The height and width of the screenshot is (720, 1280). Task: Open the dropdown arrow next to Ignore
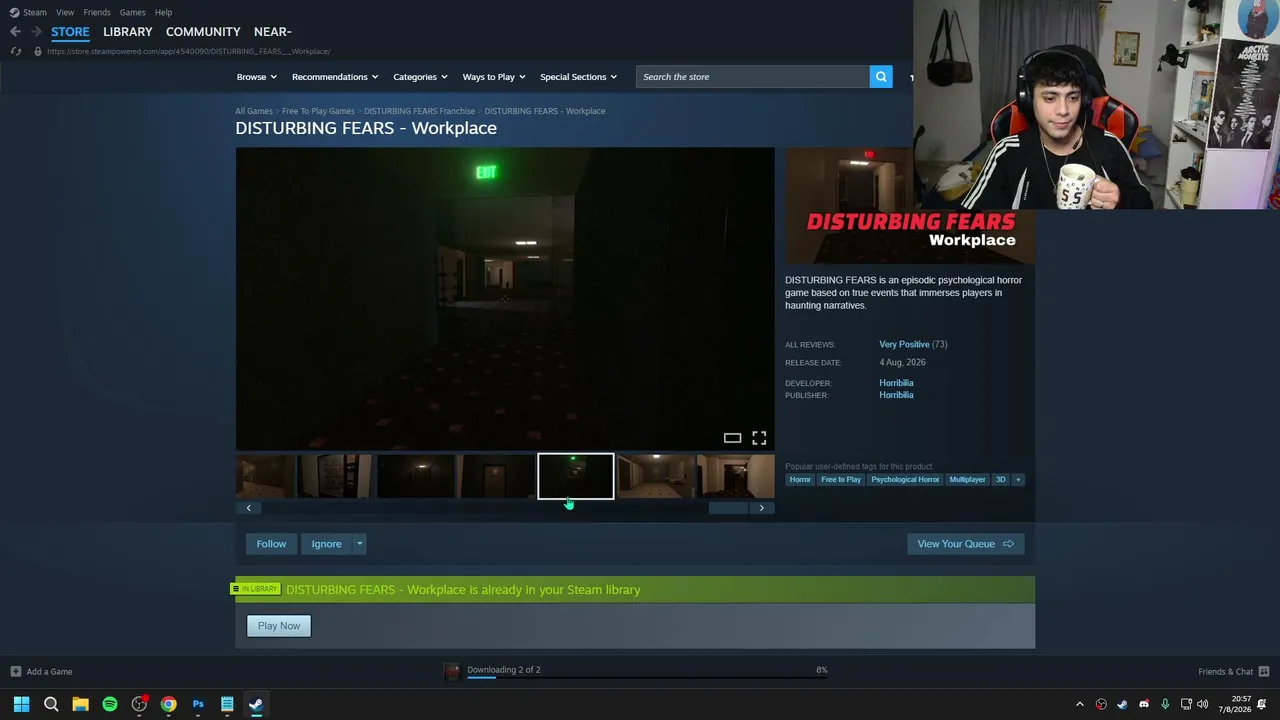pos(360,544)
